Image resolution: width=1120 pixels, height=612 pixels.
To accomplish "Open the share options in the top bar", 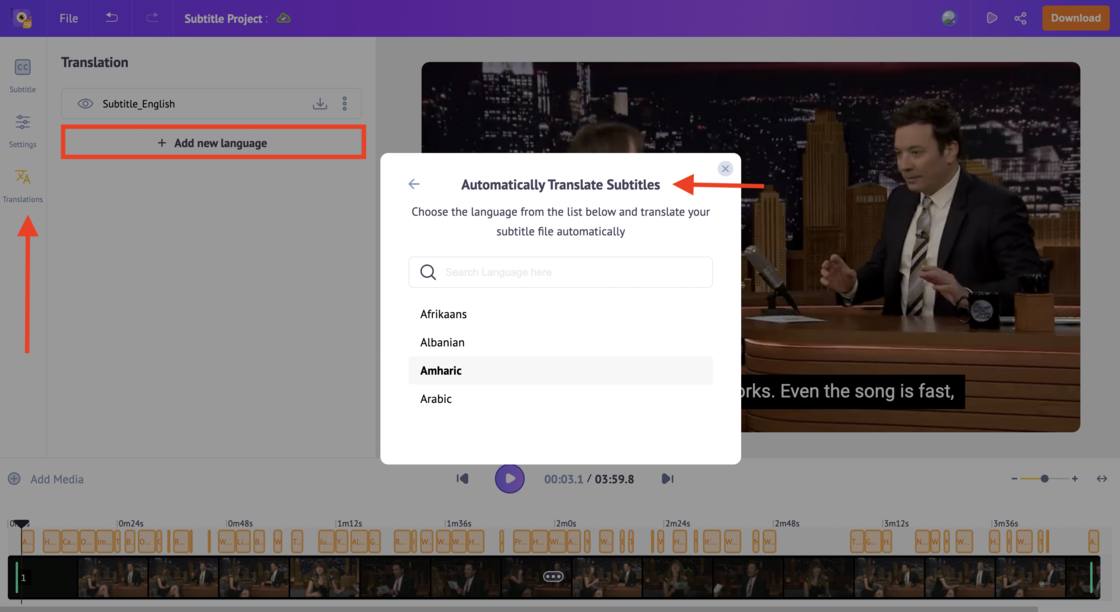I will click(x=1020, y=18).
